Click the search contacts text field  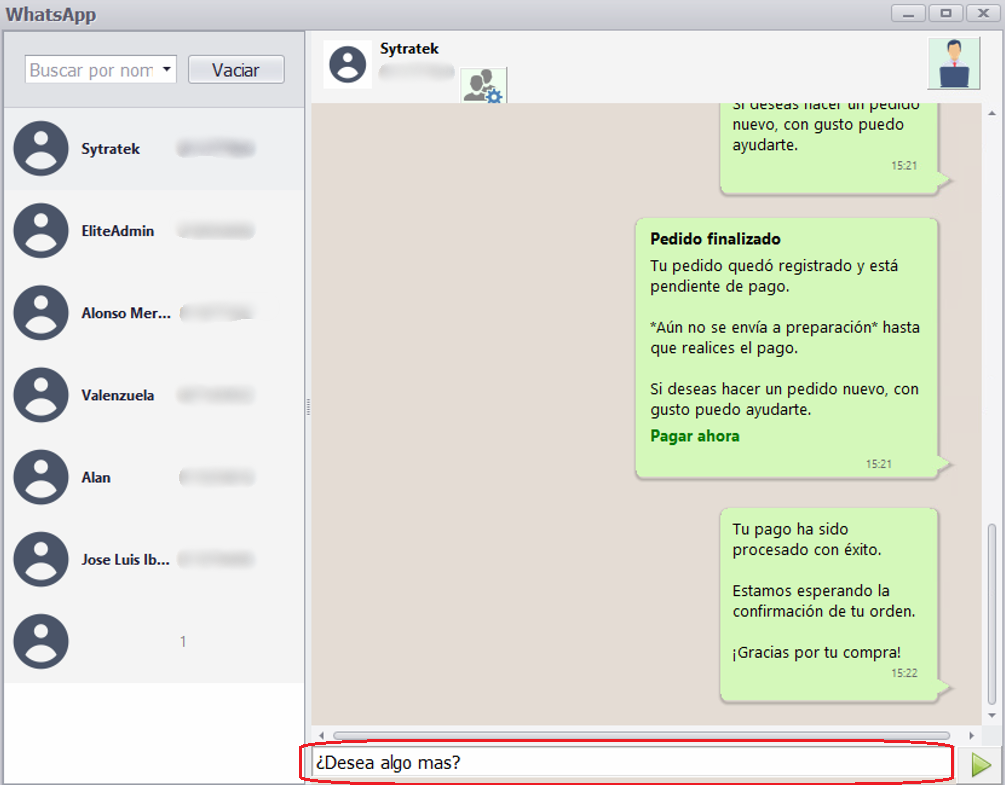91,70
